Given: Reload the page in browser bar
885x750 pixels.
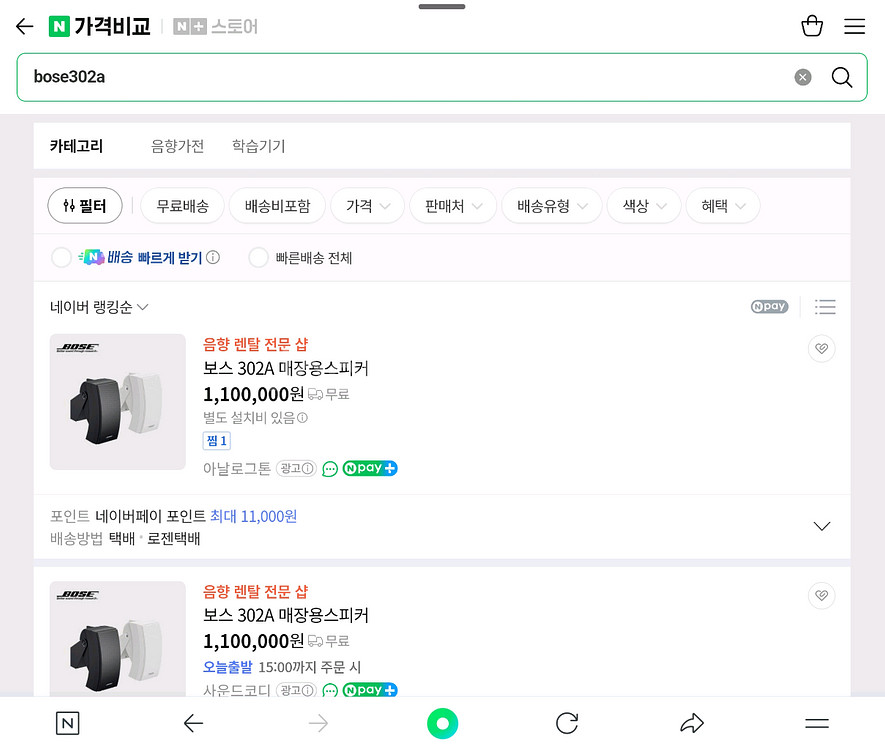Looking at the screenshot, I should pos(567,723).
